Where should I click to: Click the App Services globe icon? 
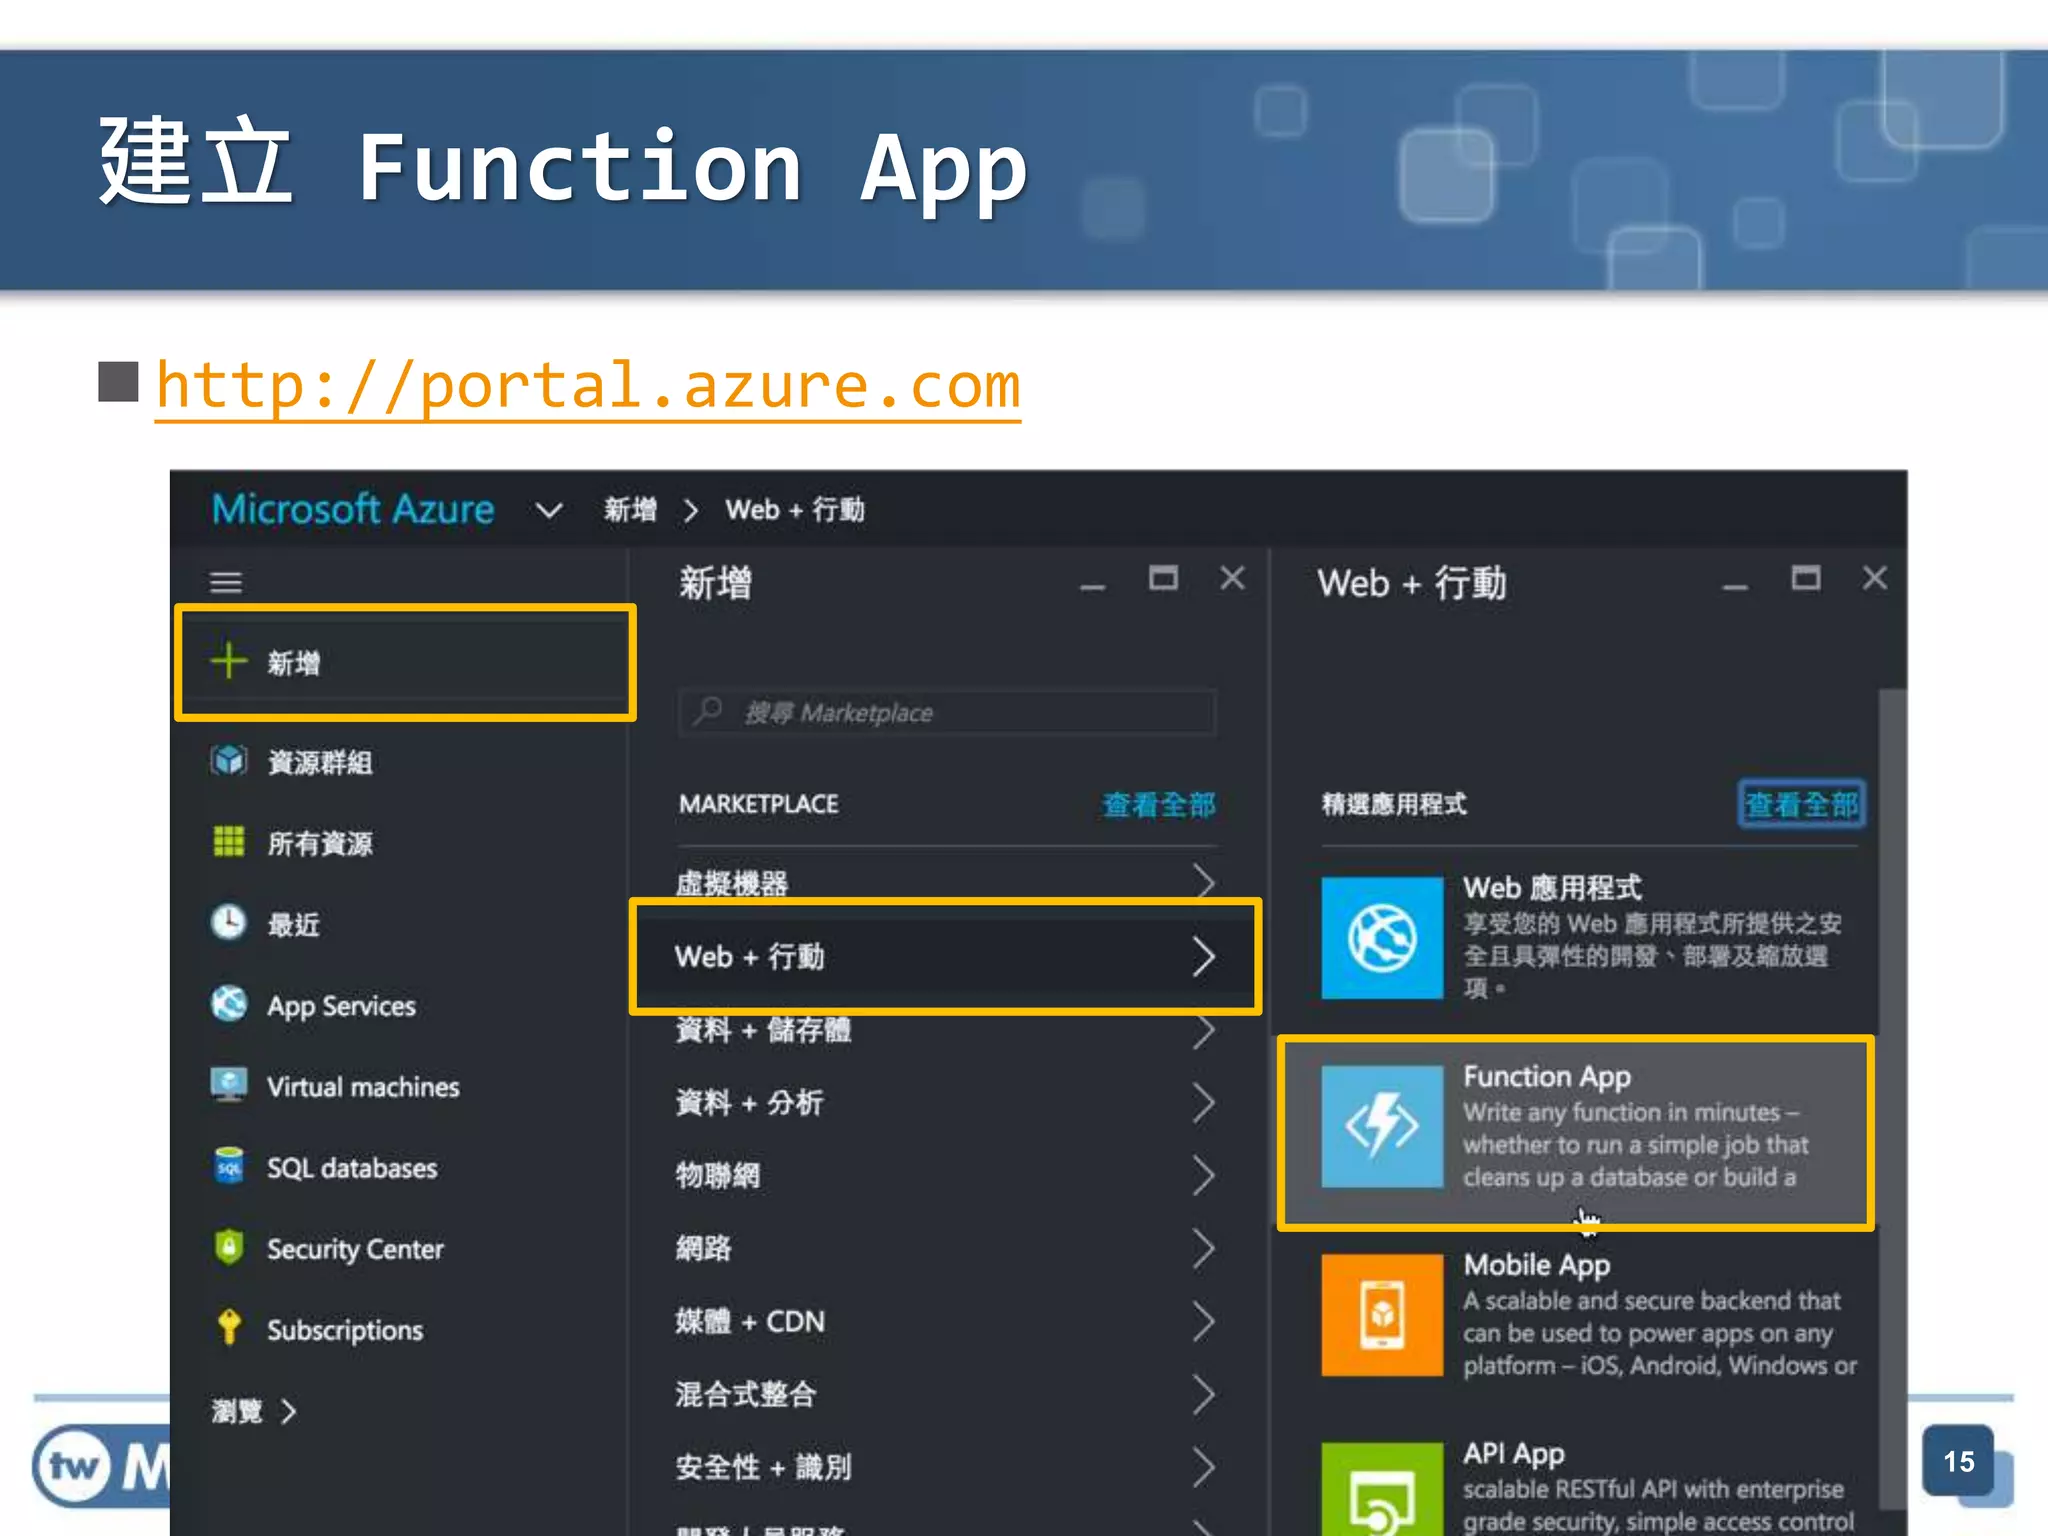click(229, 1004)
